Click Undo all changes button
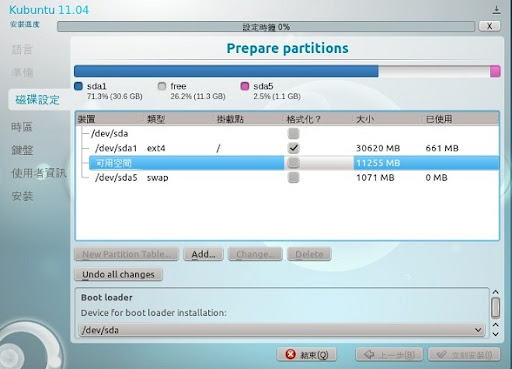Screen dimensions: 512x369 tap(118, 275)
